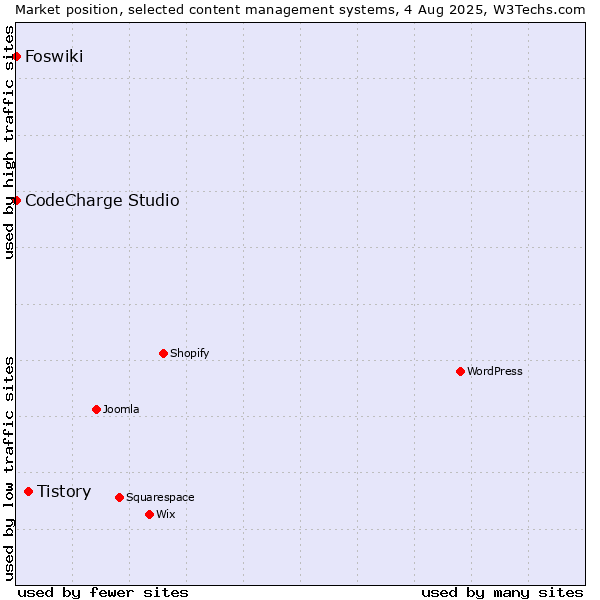The width and height of the screenshot is (600, 600).
Task: Click the red Shopify data point
Action: point(163,354)
